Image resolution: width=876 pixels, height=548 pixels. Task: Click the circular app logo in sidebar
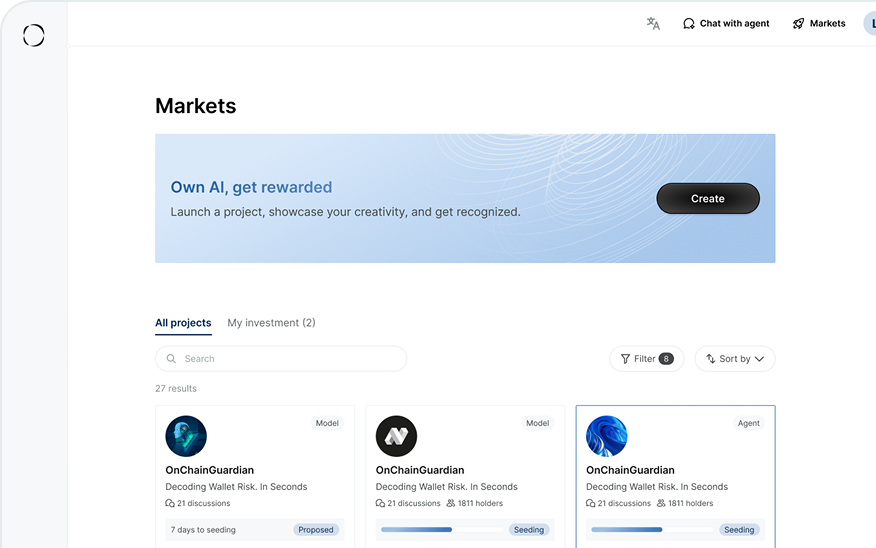tap(34, 35)
